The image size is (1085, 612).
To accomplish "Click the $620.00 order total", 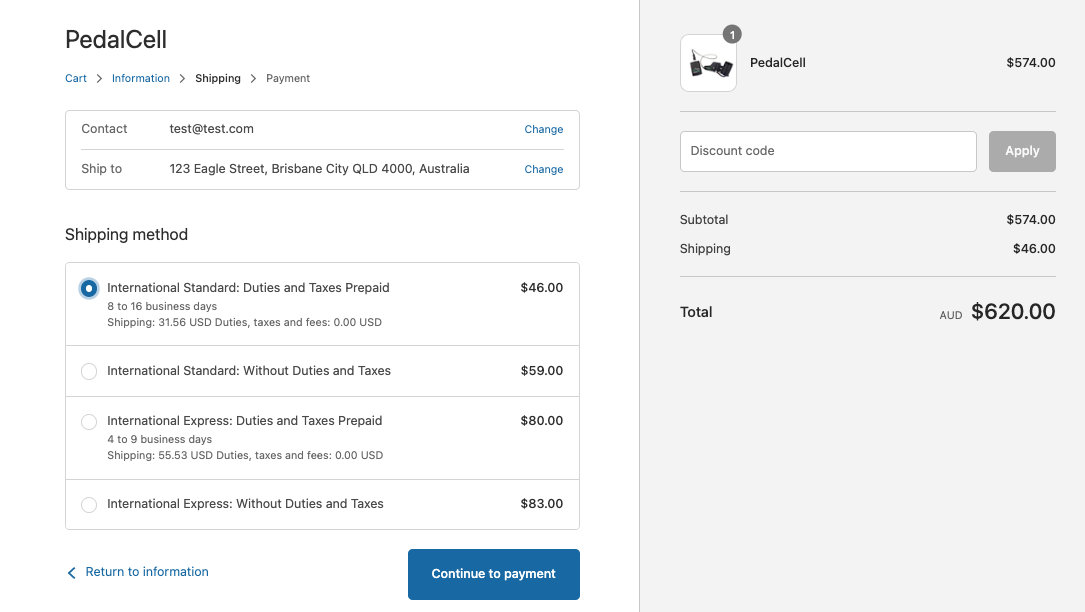I will [1013, 312].
